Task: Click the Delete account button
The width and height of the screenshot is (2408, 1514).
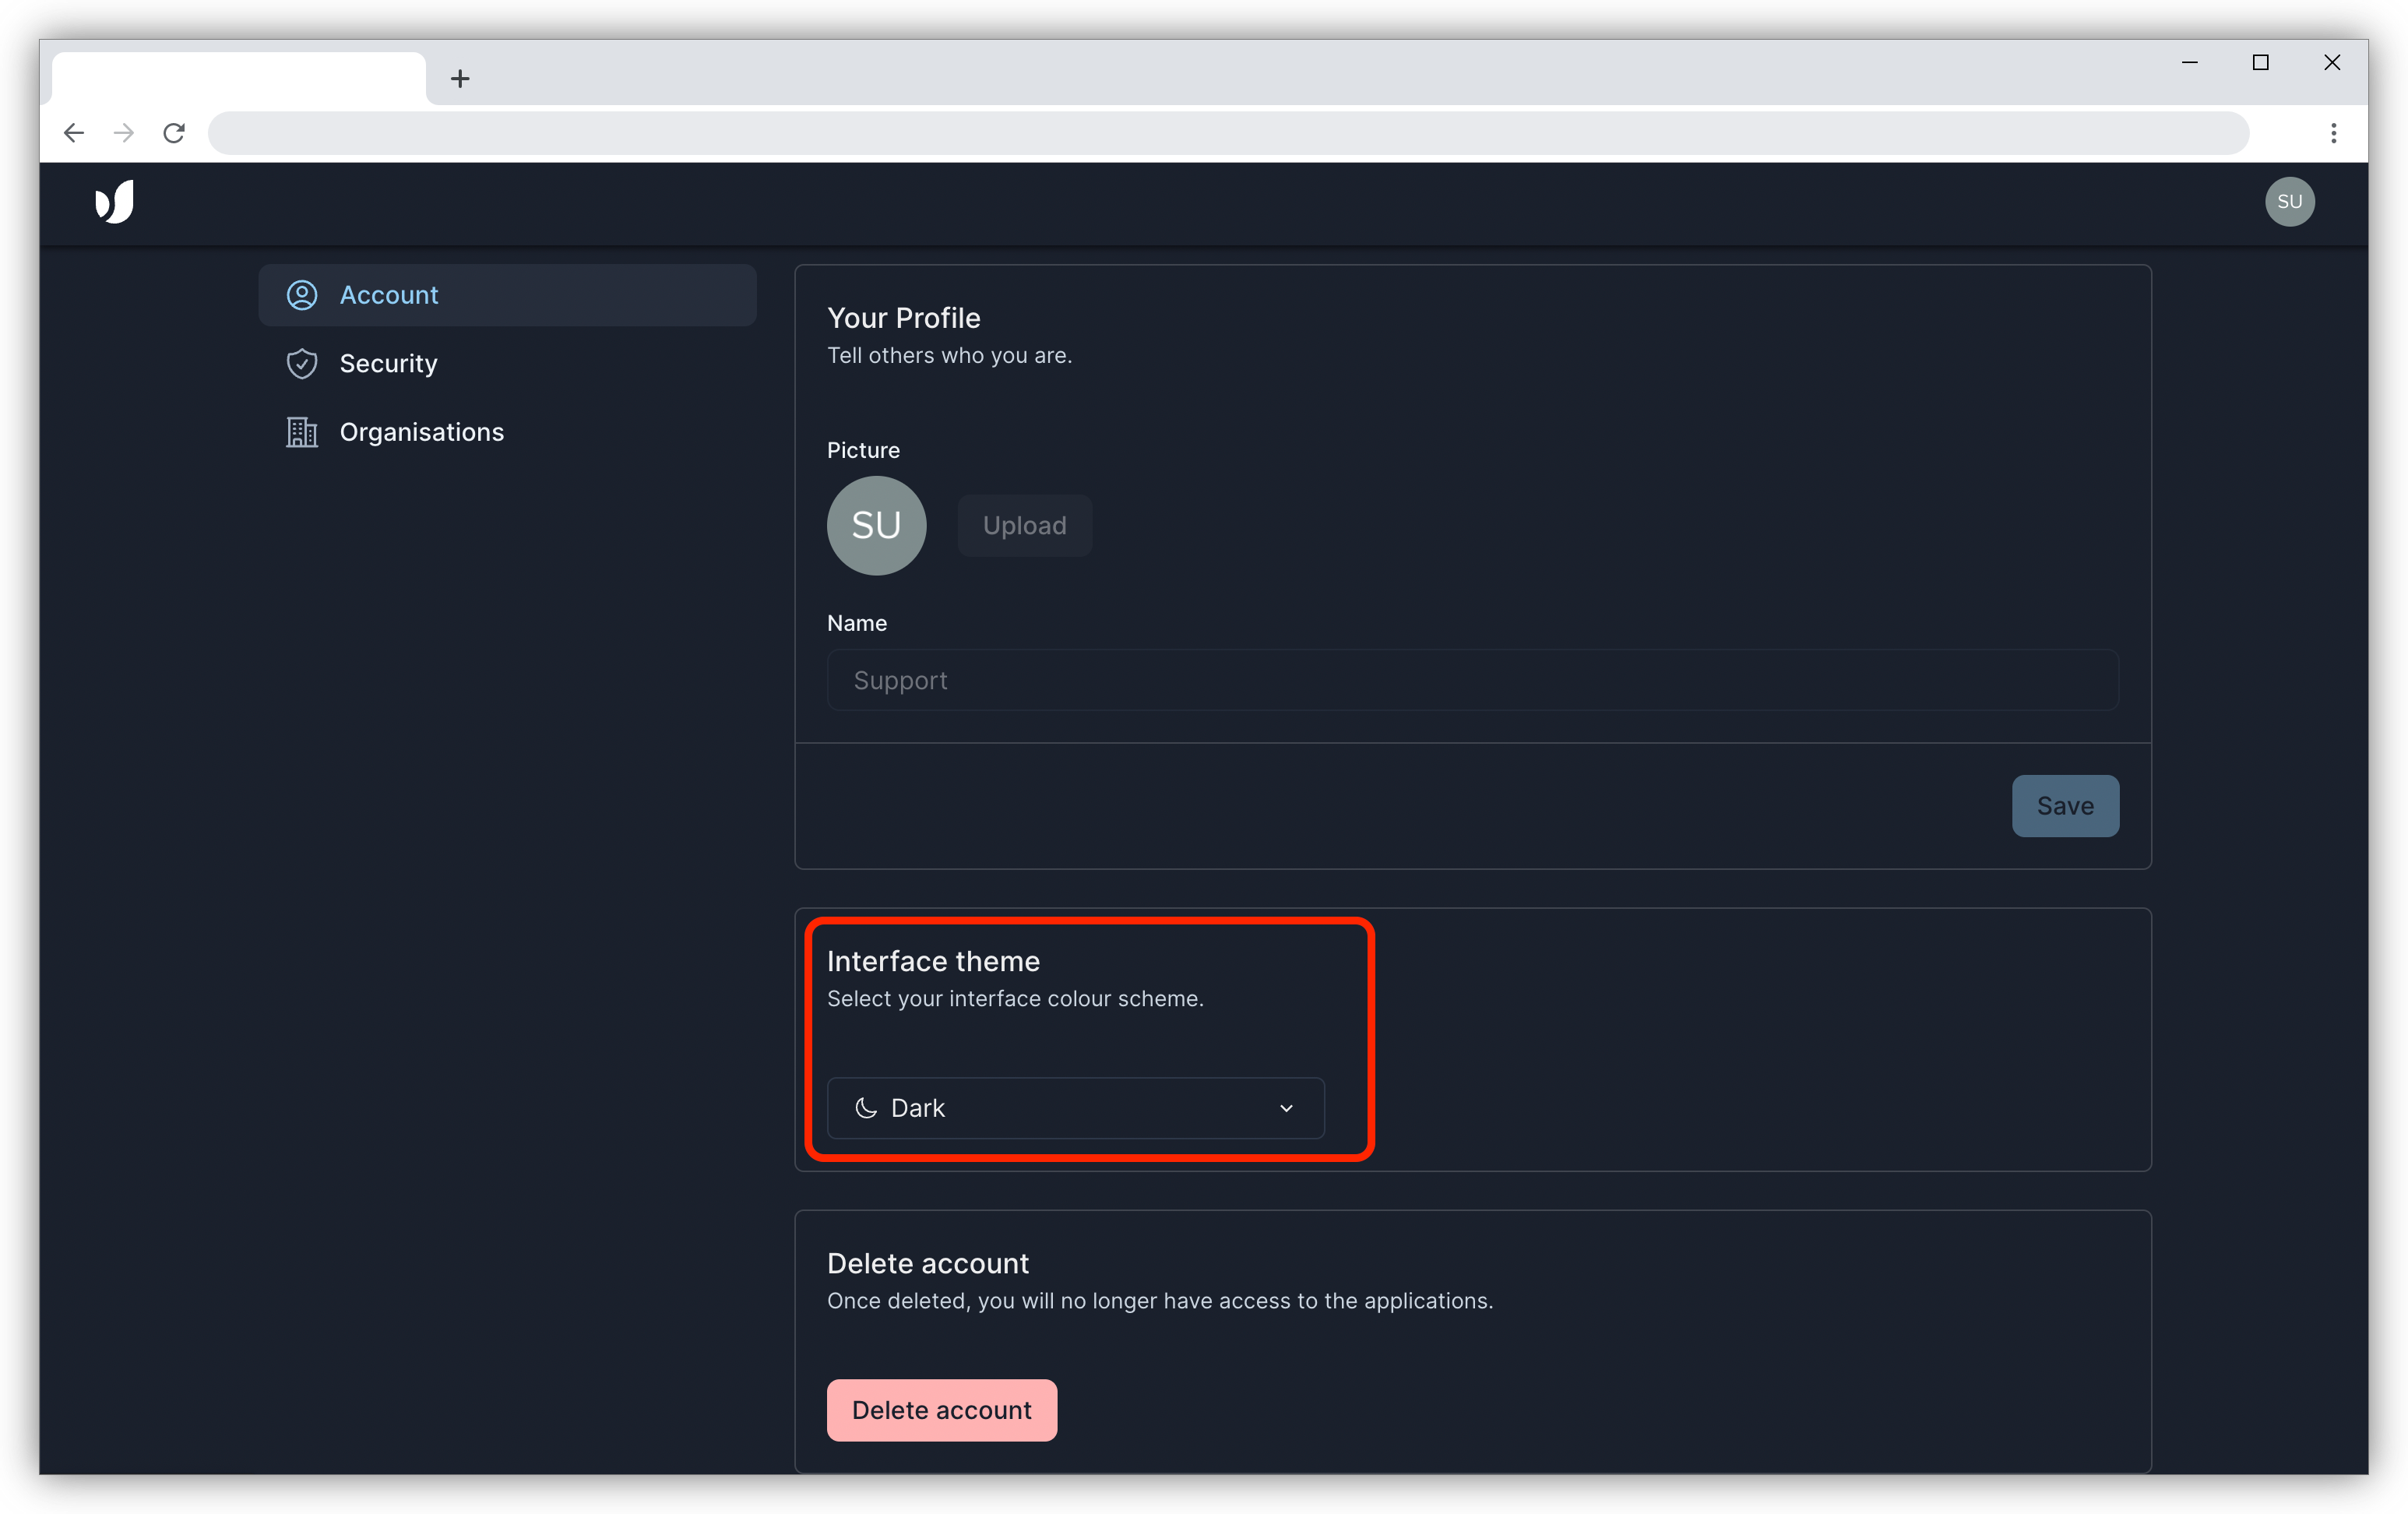Action: pos(941,1410)
